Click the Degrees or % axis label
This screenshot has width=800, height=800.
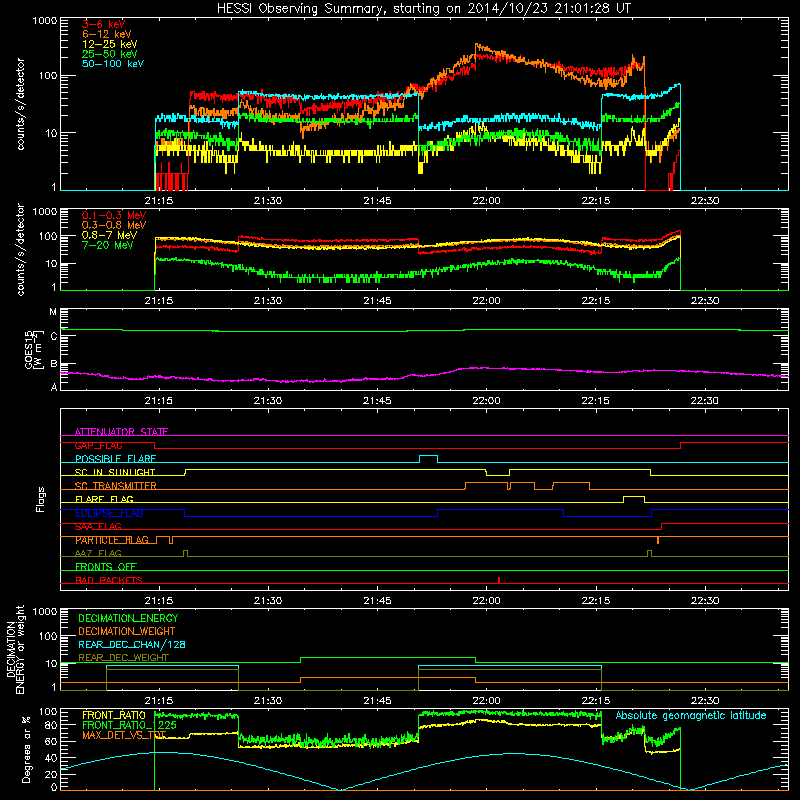tap(26, 749)
